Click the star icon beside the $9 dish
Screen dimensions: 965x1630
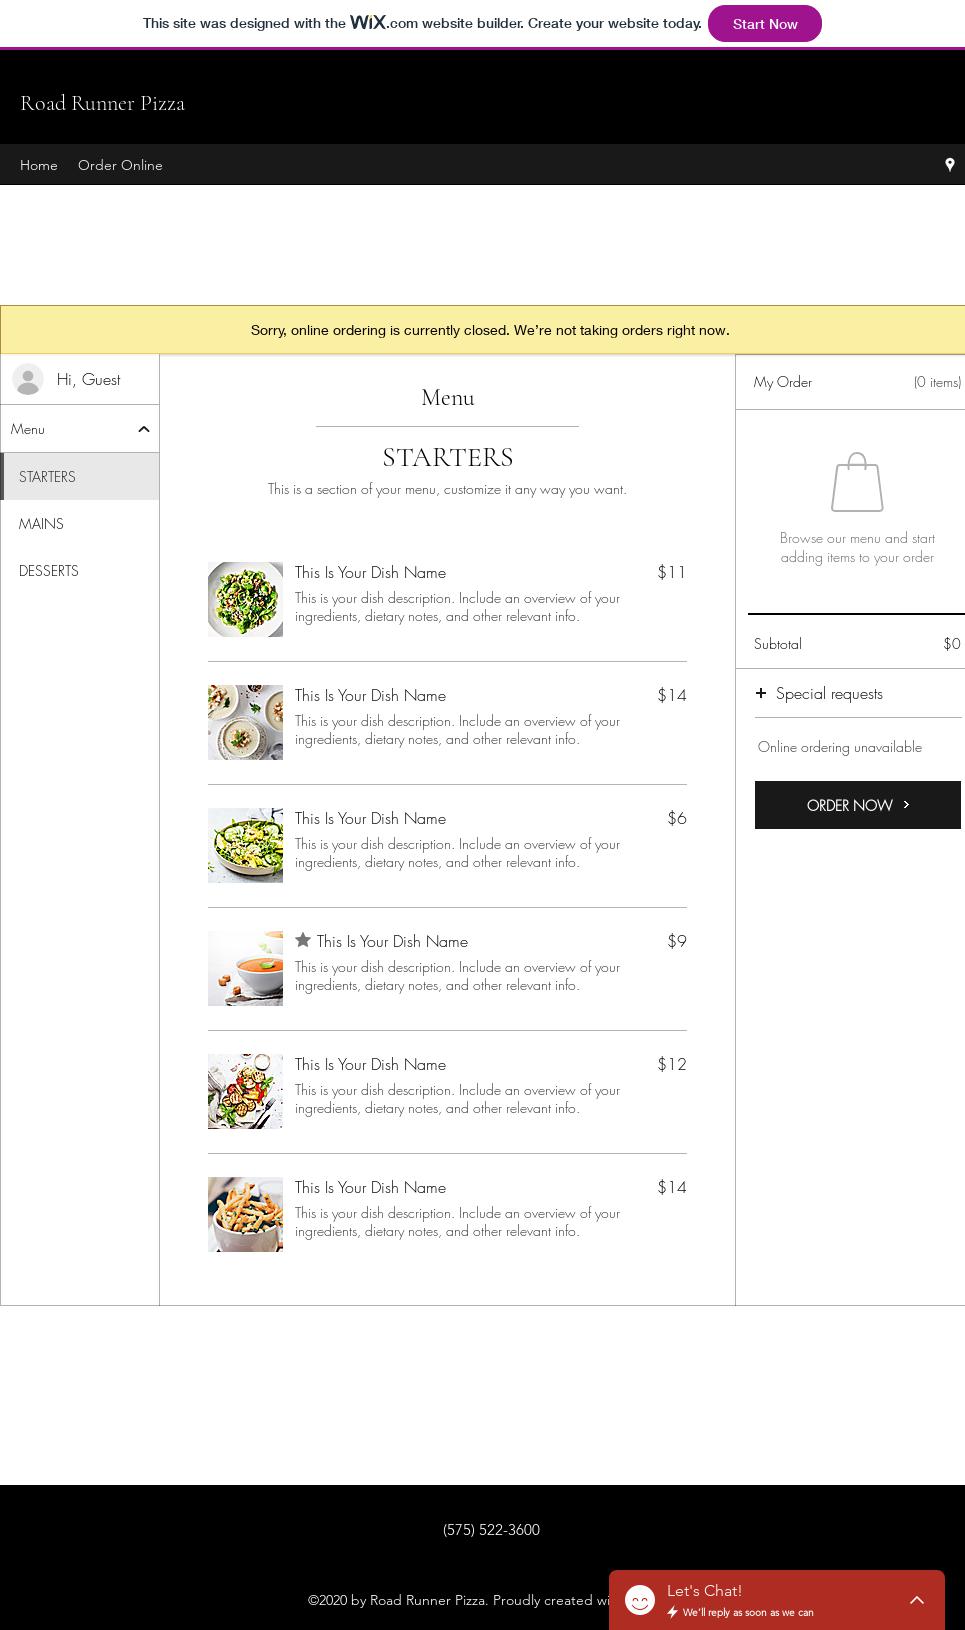pos(303,940)
